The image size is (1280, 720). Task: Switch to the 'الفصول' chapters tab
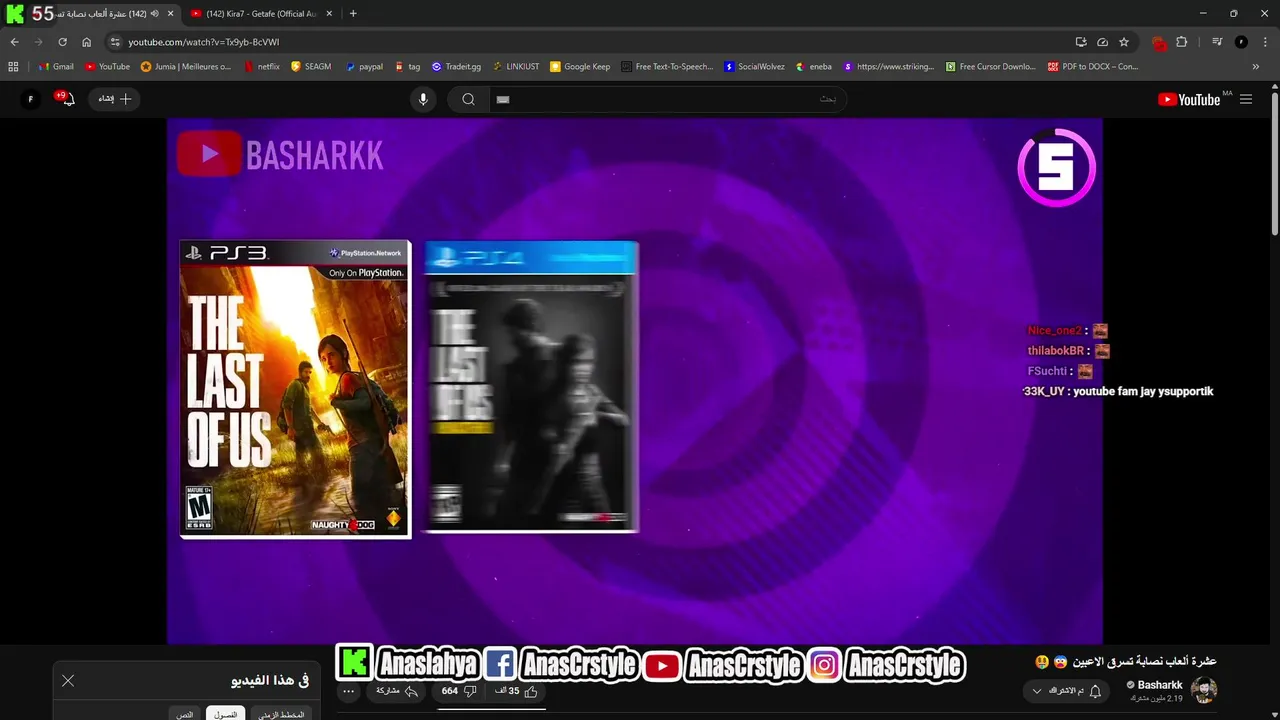226,714
